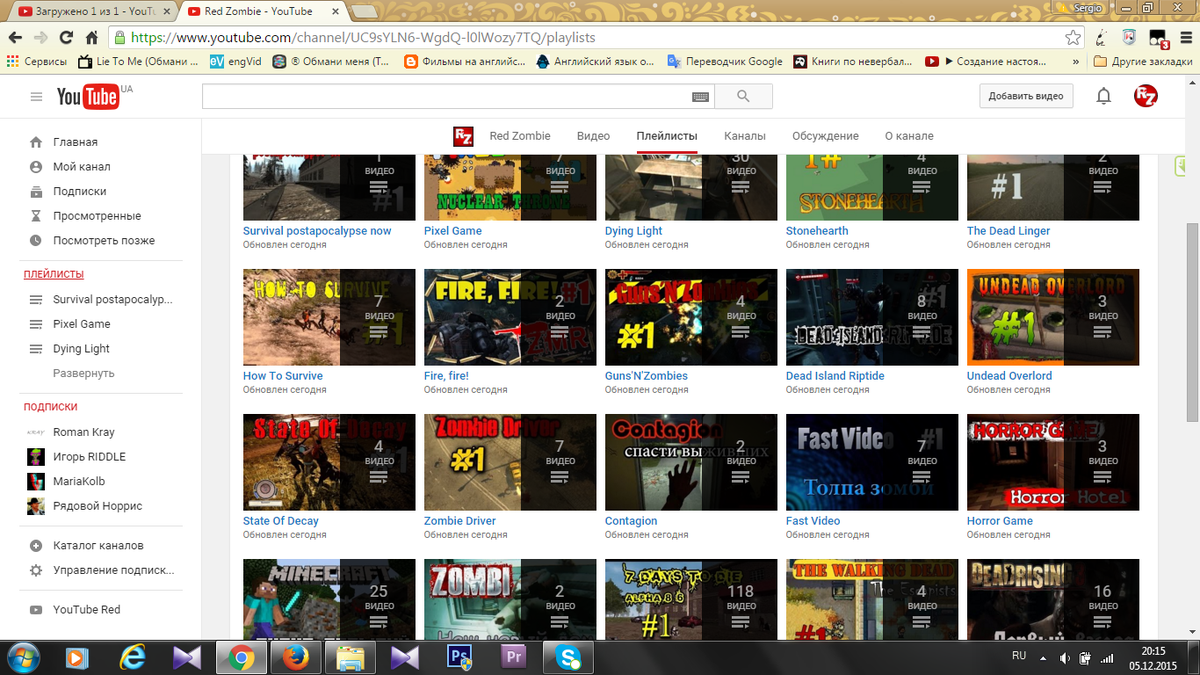Click the Каталог каналов plus icon
This screenshot has width=1200, height=675.
(36, 546)
